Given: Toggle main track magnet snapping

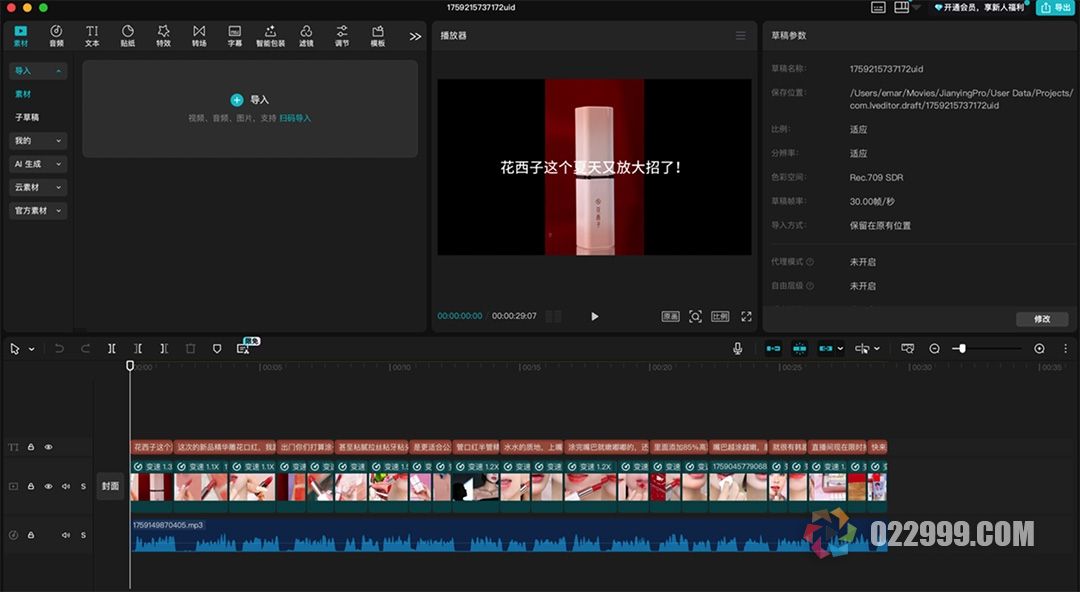Looking at the screenshot, I should tap(773, 349).
